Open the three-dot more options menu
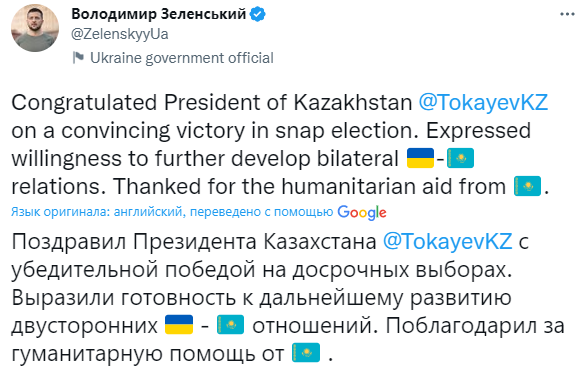The image size is (583, 371). (x=567, y=14)
